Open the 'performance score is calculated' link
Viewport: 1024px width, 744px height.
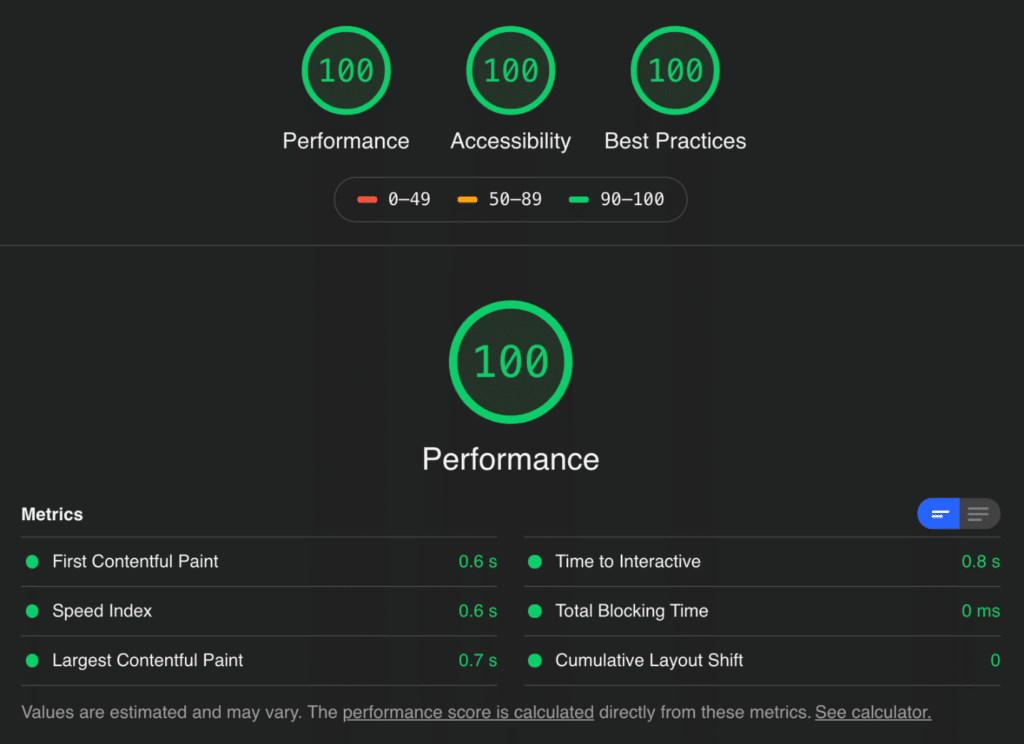(468, 713)
